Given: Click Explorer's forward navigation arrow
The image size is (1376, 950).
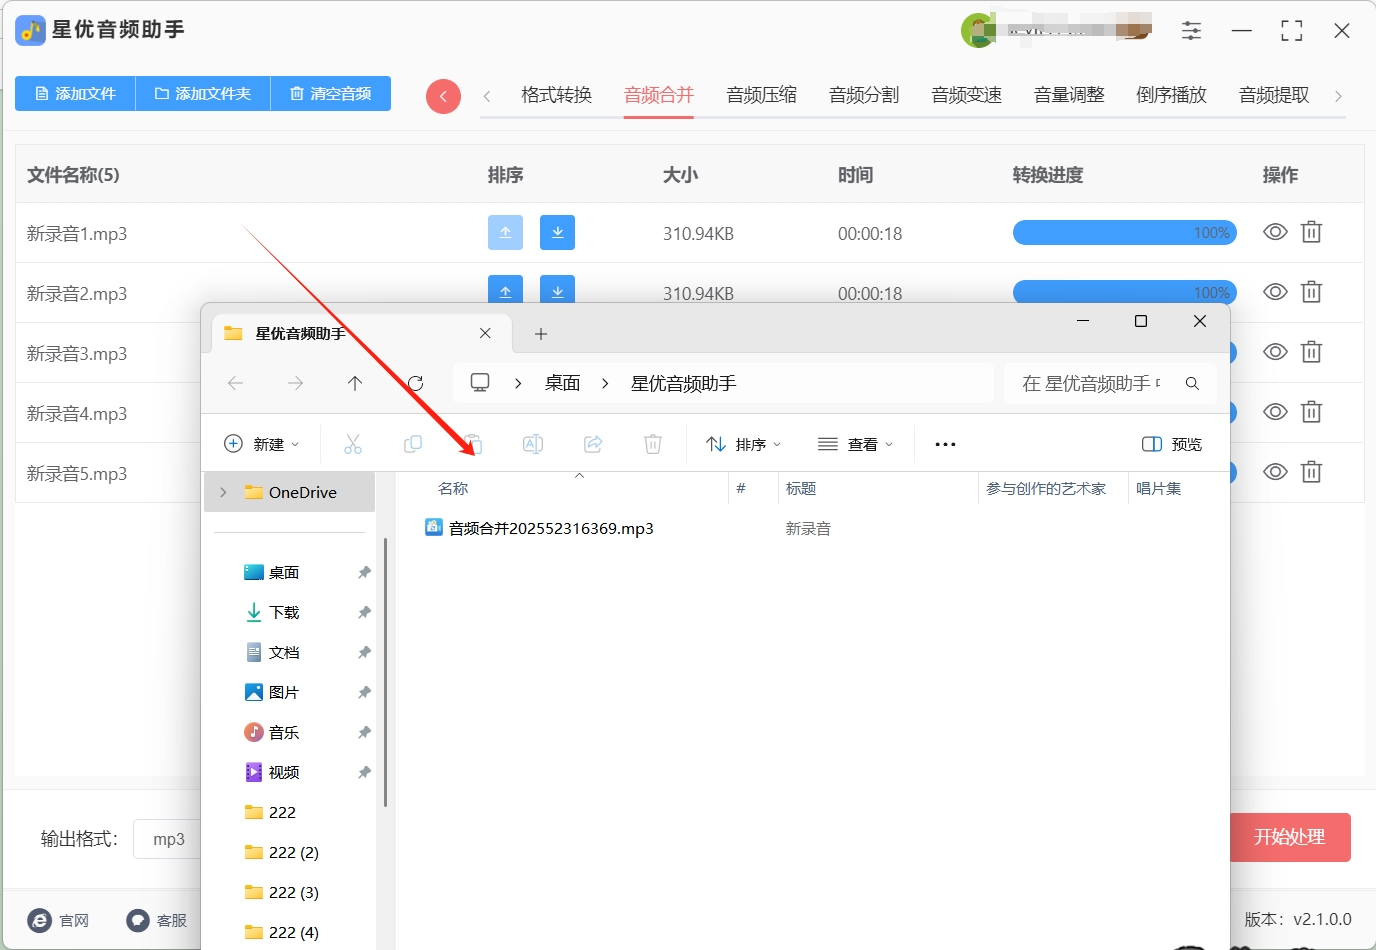Looking at the screenshot, I should point(295,383).
